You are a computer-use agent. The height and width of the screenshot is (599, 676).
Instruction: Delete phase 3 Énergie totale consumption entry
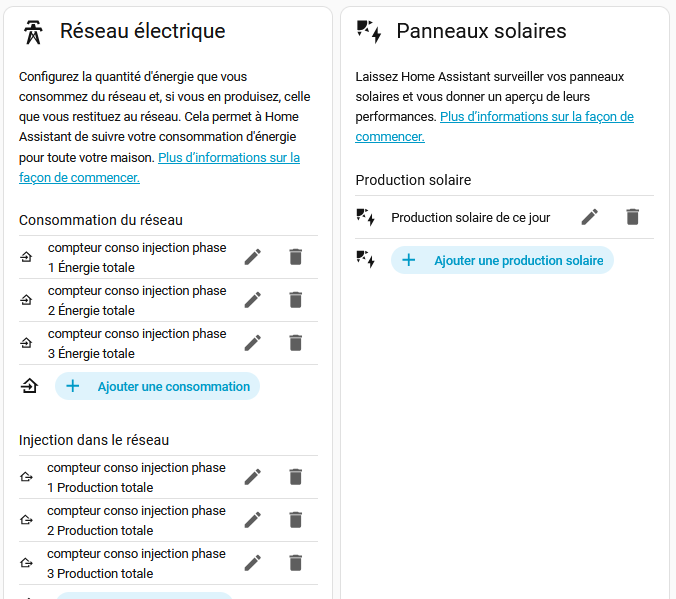click(295, 343)
